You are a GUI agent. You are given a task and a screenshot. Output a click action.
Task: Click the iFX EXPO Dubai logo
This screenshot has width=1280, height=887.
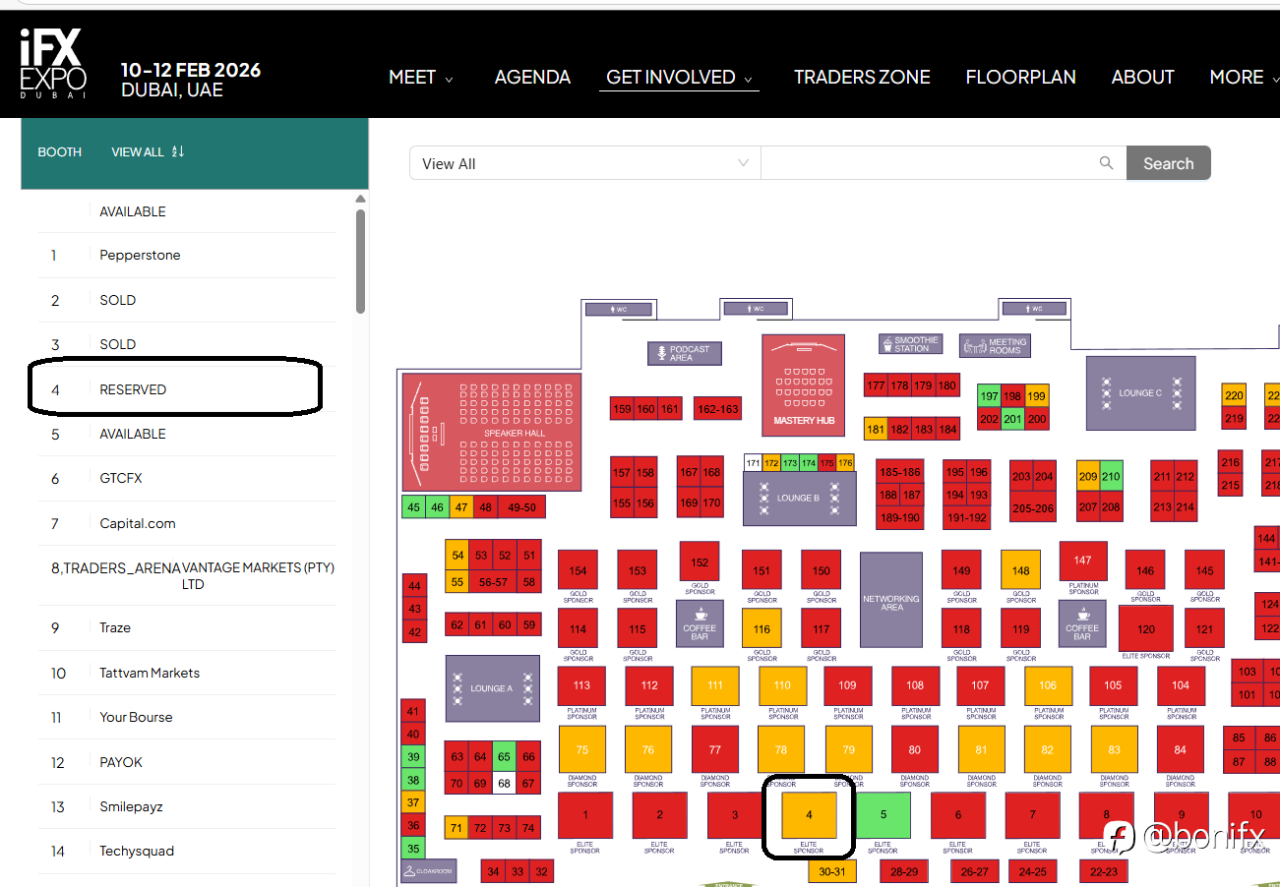[52, 62]
